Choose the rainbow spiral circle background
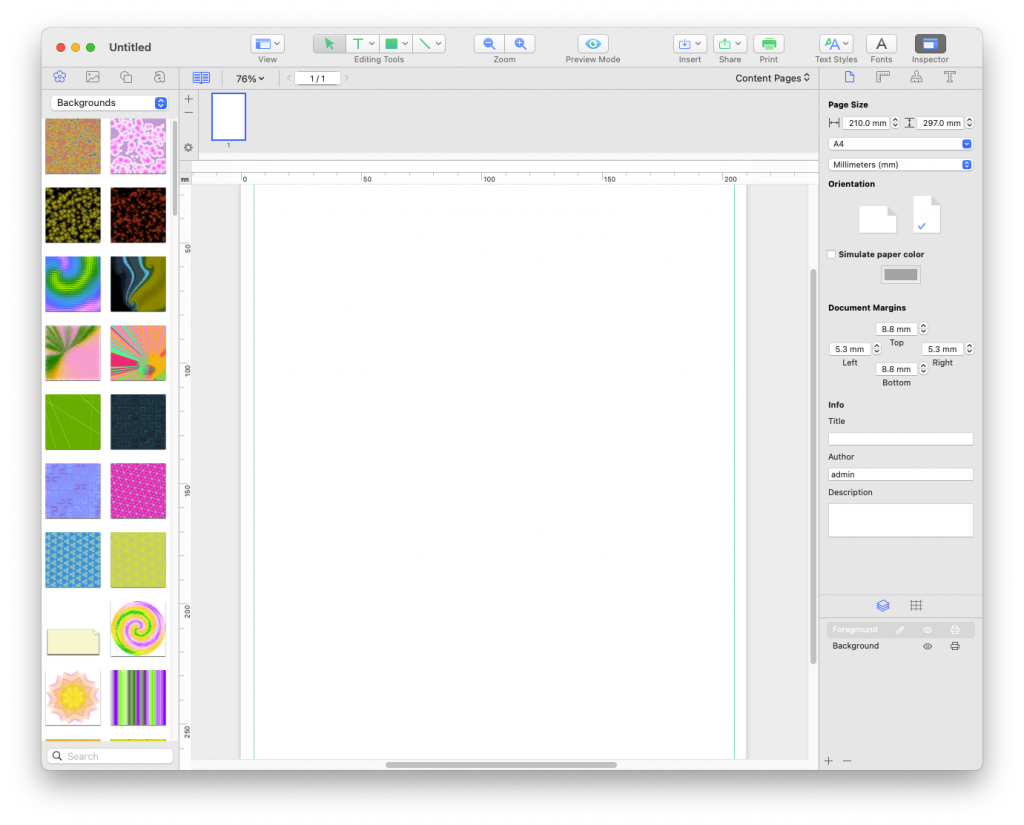 click(138, 628)
